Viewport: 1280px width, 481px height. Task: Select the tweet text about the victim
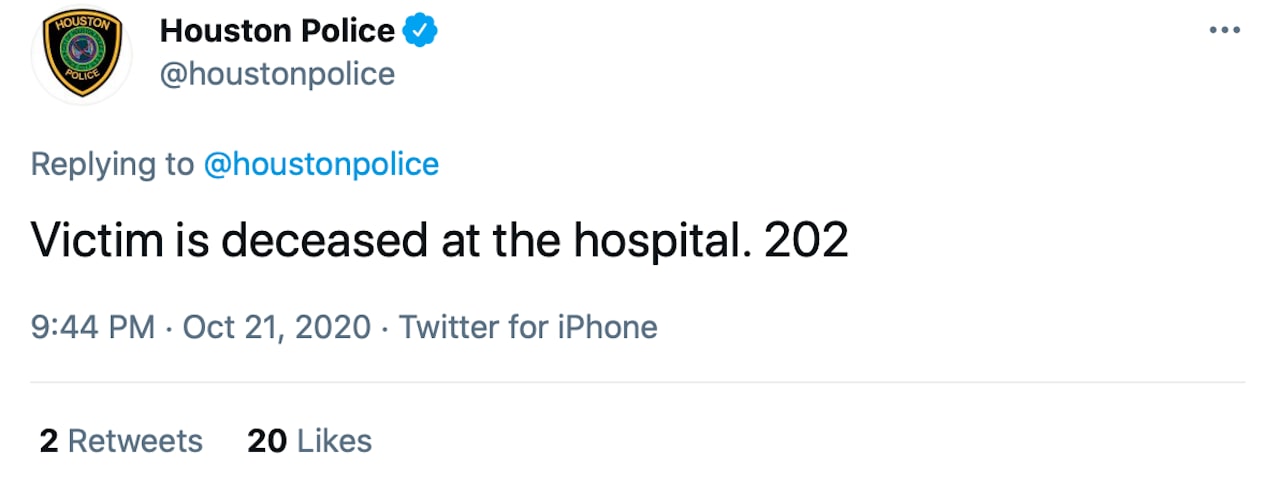pyautogui.click(x=440, y=240)
